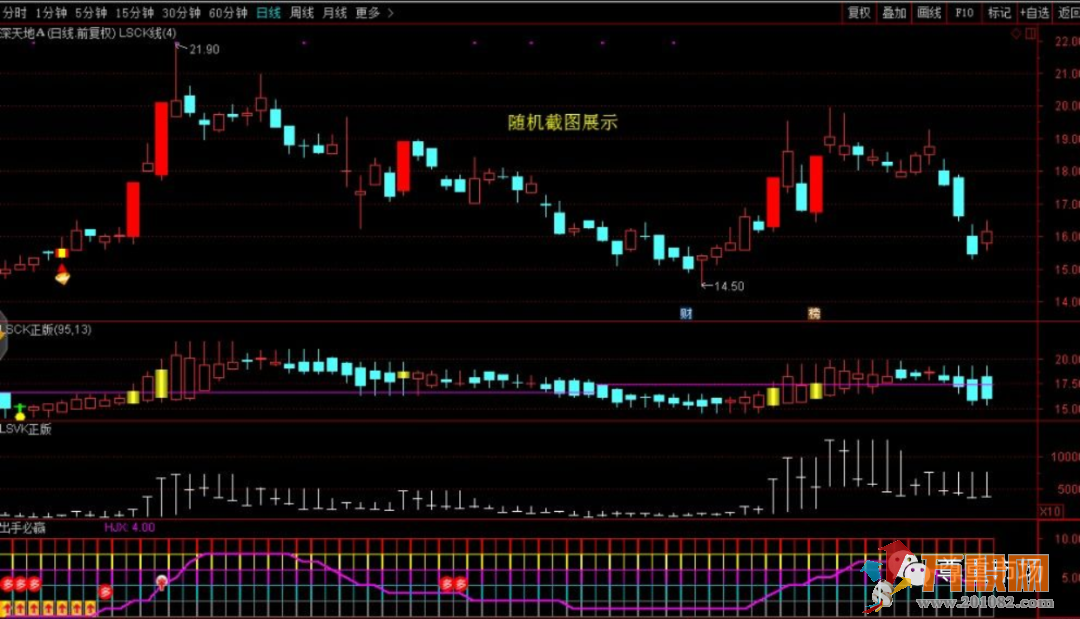Click the 叠加 overlay button
Viewport: 1080px width, 619px height.
[894, 12]
